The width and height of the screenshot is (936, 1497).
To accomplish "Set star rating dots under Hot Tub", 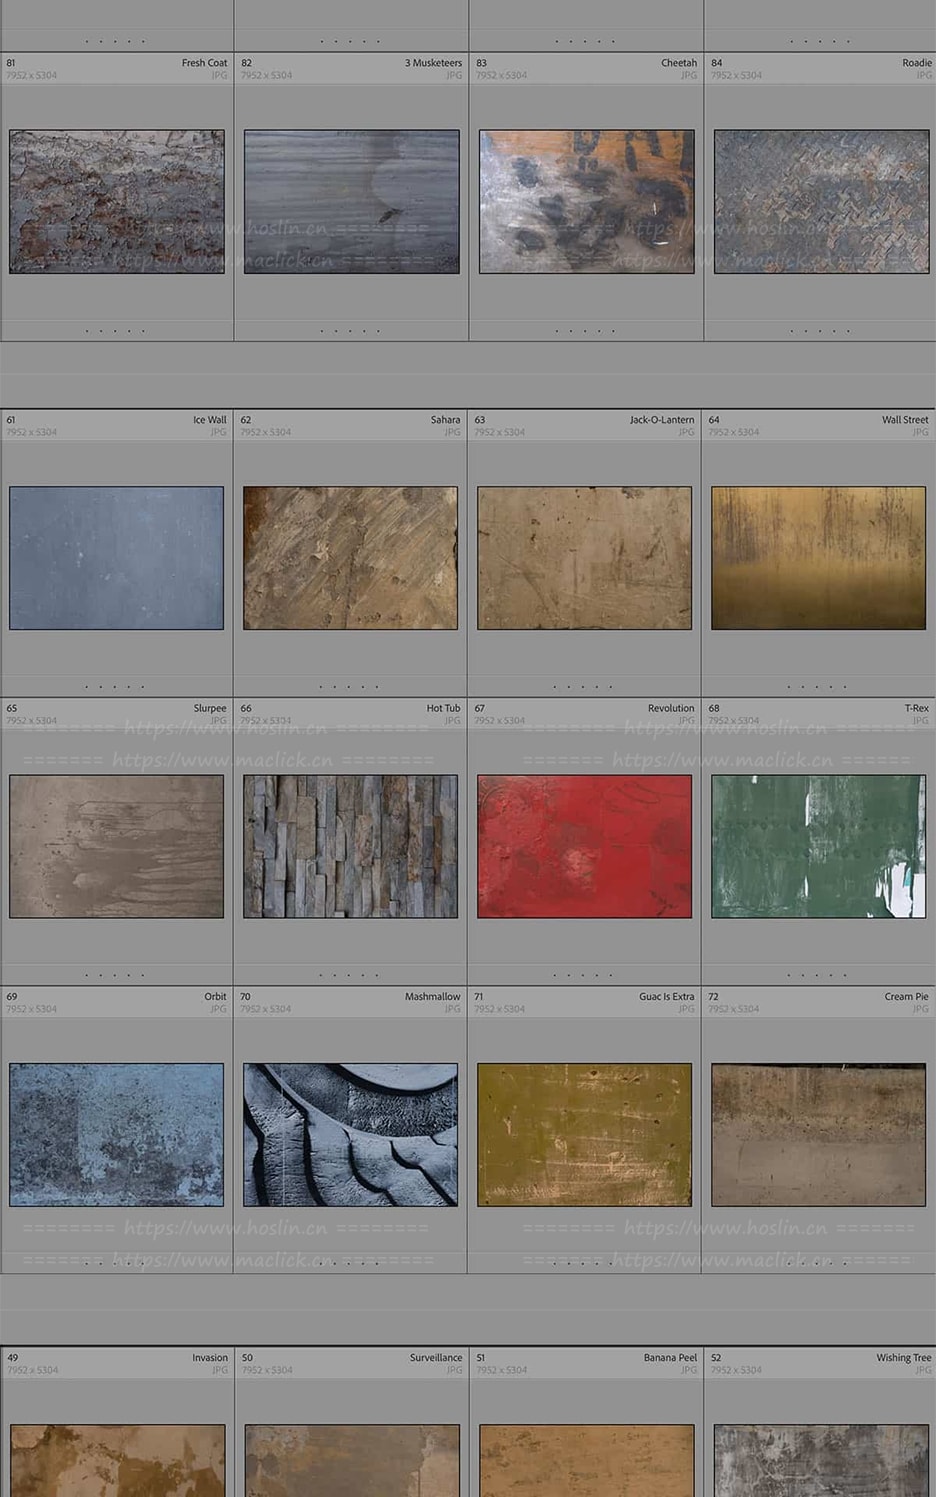I will click(349, 975).
